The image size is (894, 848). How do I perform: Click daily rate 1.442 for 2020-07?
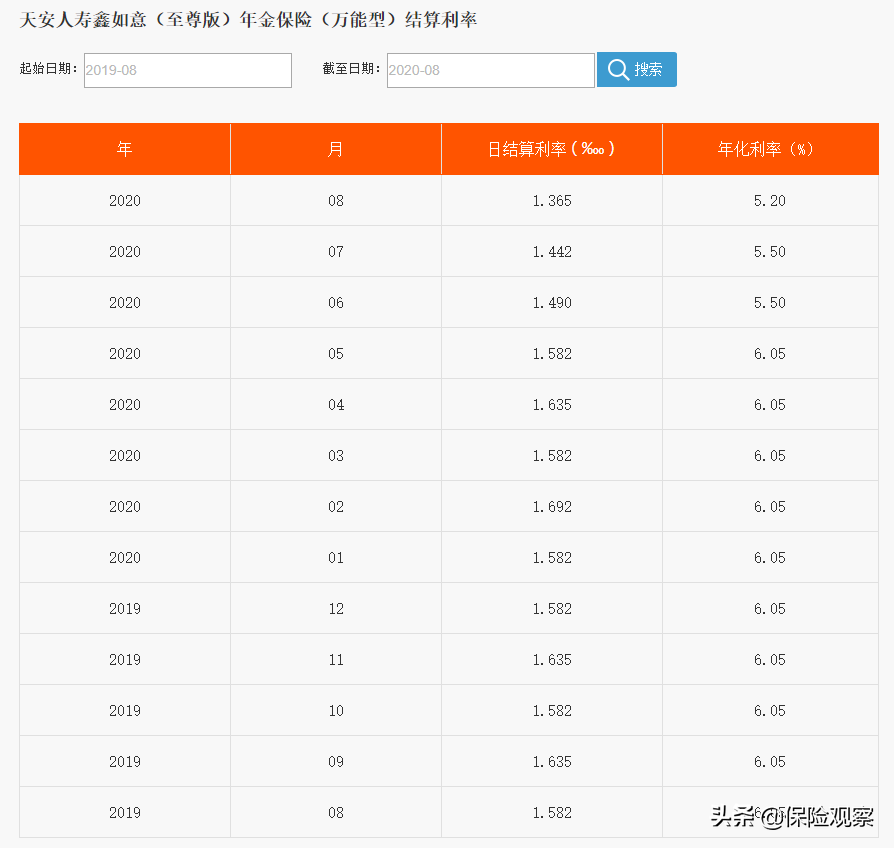pos(552,251)
